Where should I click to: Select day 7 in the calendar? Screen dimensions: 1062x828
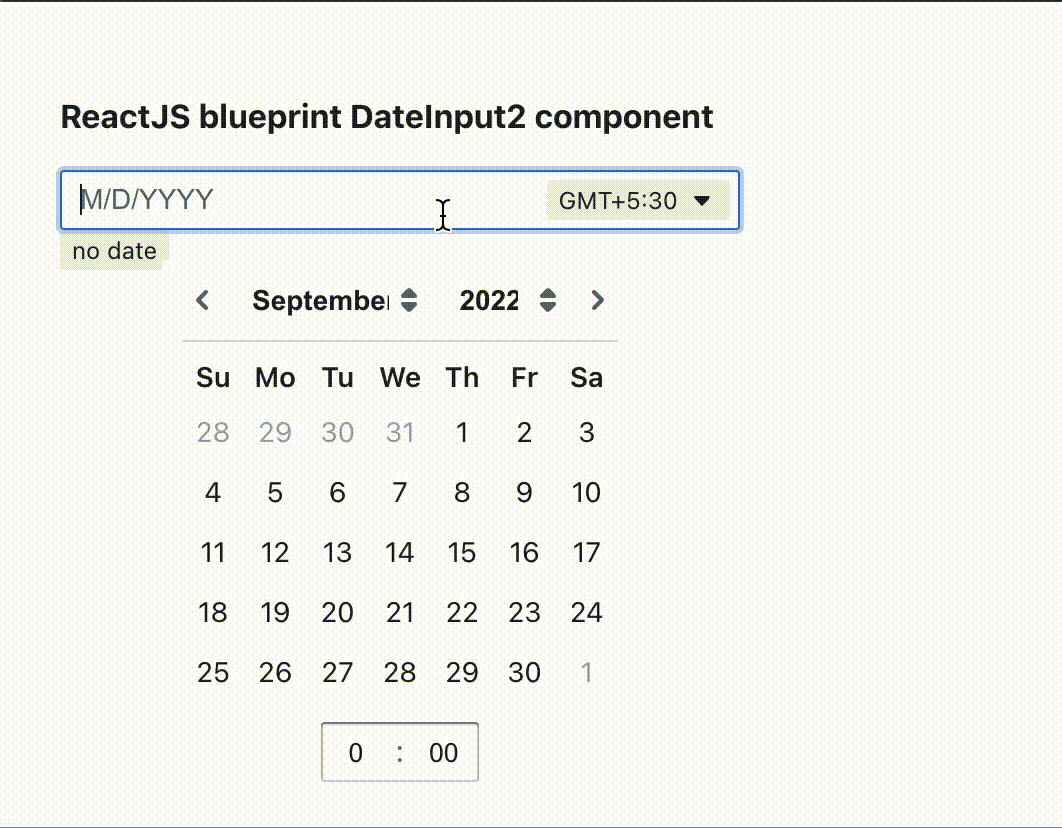click(400, 492)
